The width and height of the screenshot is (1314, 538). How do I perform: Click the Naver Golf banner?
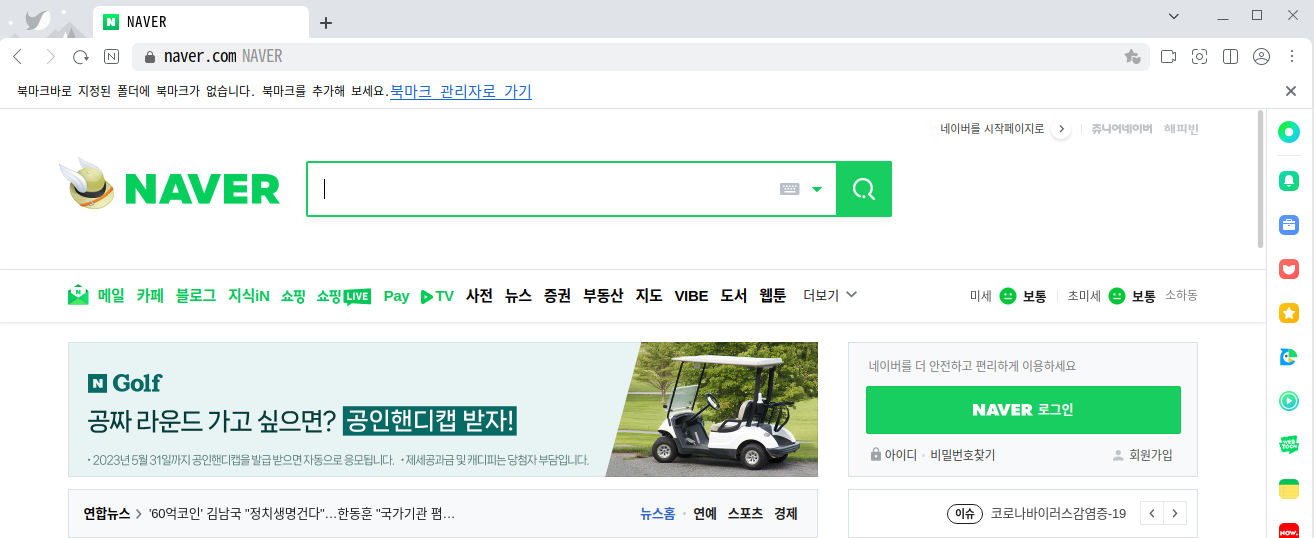442,410
